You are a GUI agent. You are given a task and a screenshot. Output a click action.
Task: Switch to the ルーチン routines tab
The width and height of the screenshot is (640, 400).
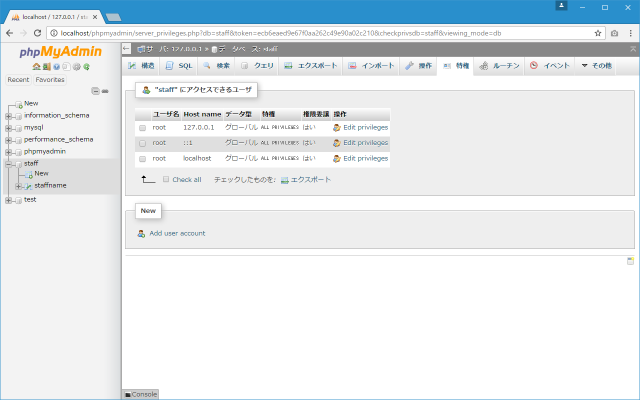pos(499,66)
